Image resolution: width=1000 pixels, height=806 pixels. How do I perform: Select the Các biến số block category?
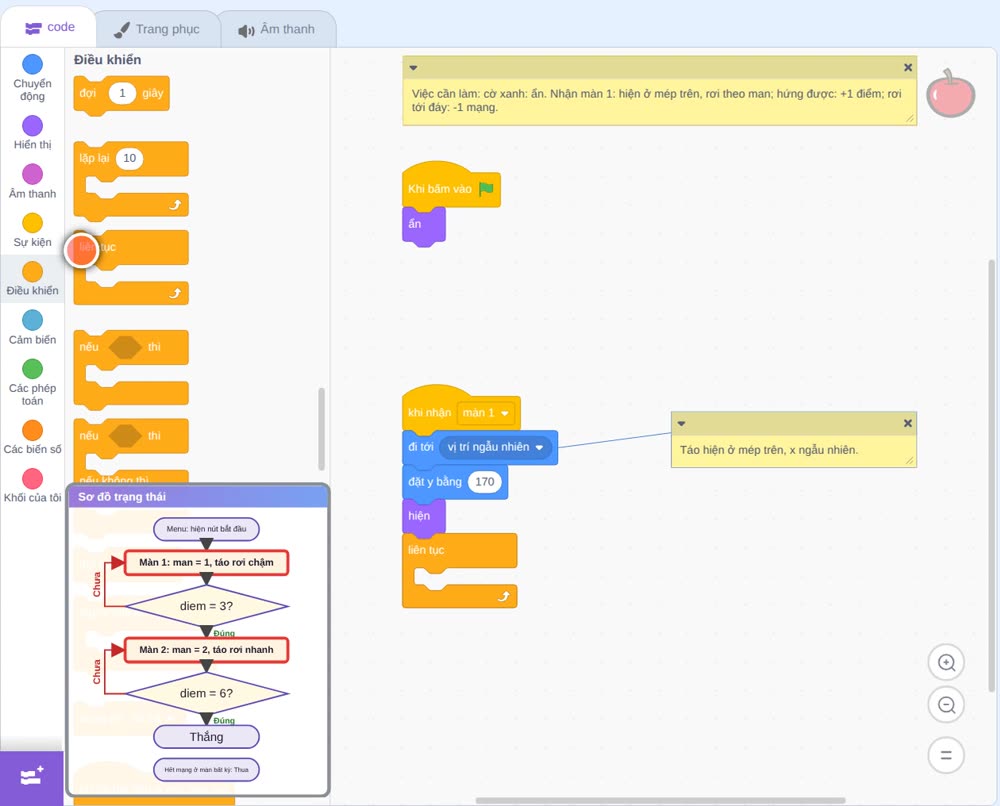pos(33,437)
